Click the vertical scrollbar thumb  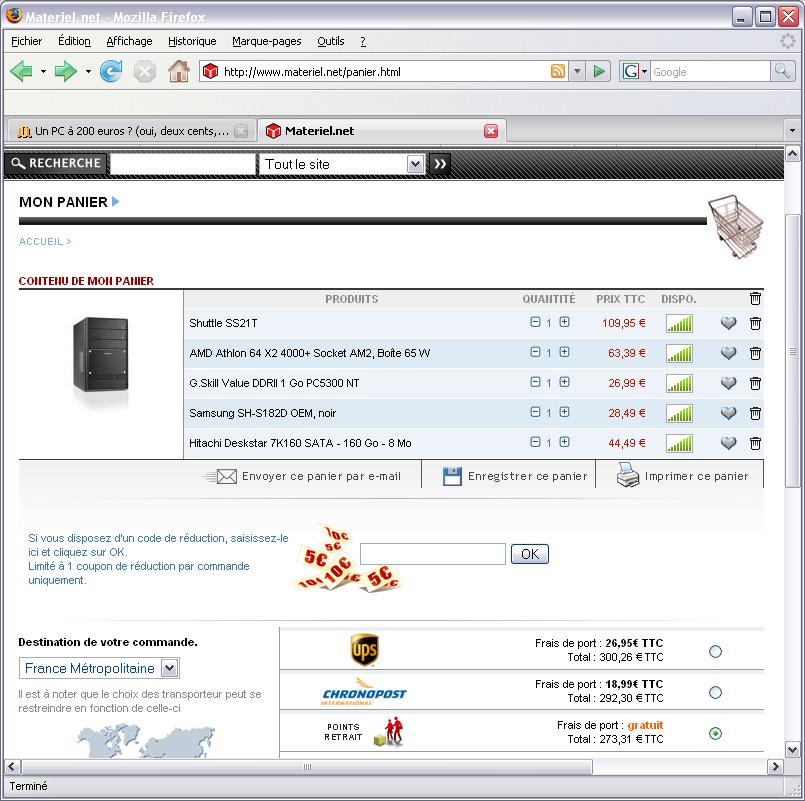792,351
